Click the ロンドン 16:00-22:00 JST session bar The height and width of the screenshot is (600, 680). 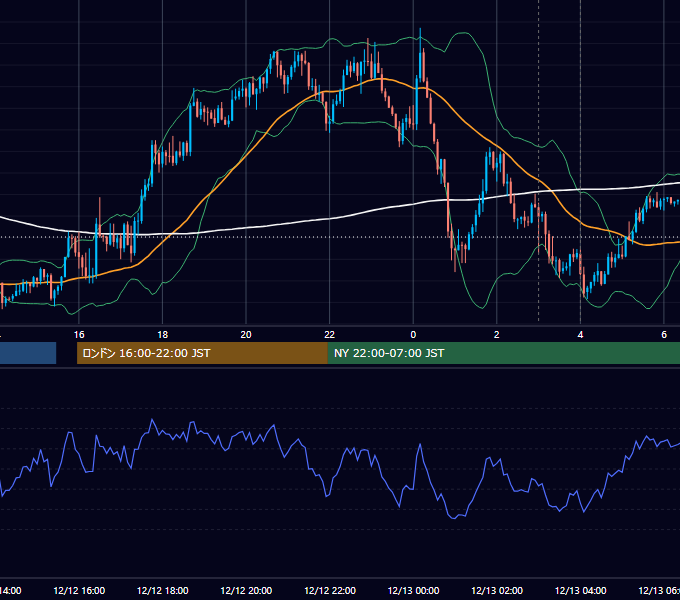pos(202,353)
